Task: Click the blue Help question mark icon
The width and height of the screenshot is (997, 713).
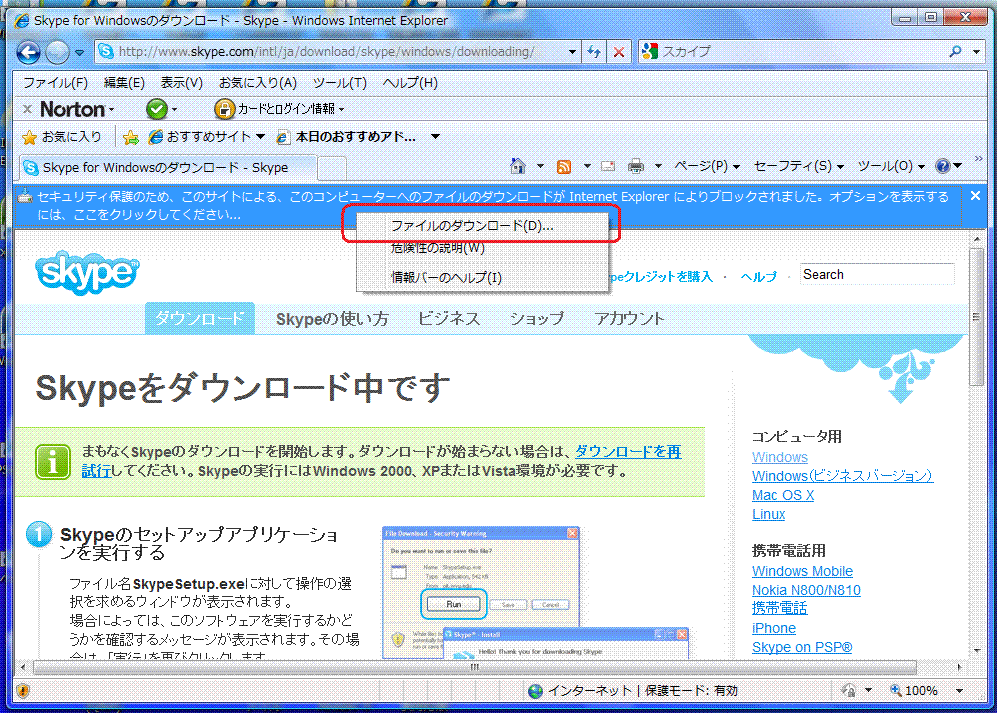Action: coord(943,167)
